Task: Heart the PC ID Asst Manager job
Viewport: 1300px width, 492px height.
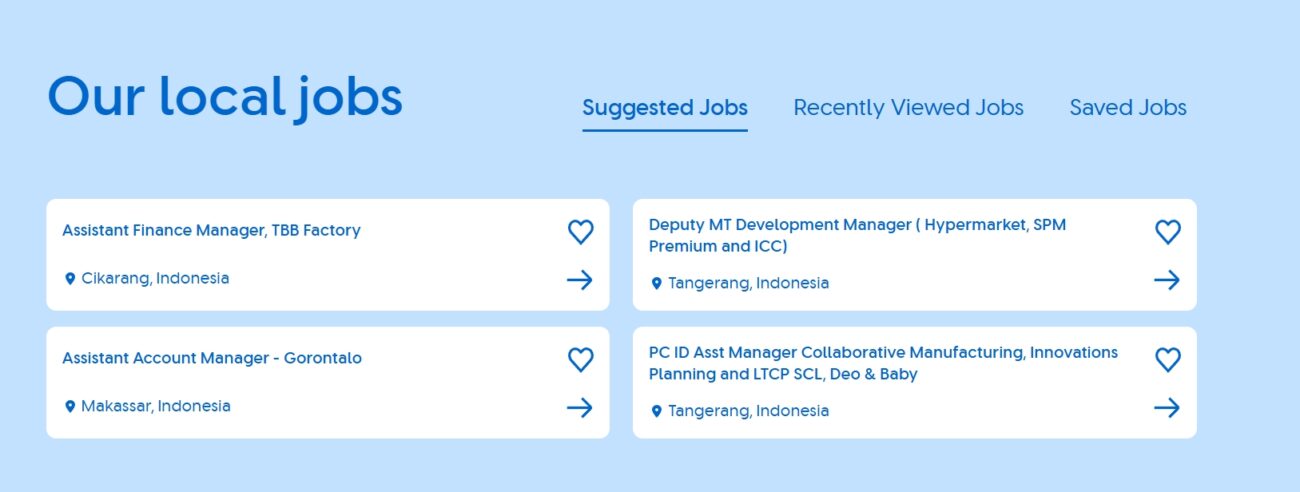Action: tap(1167, 360)
